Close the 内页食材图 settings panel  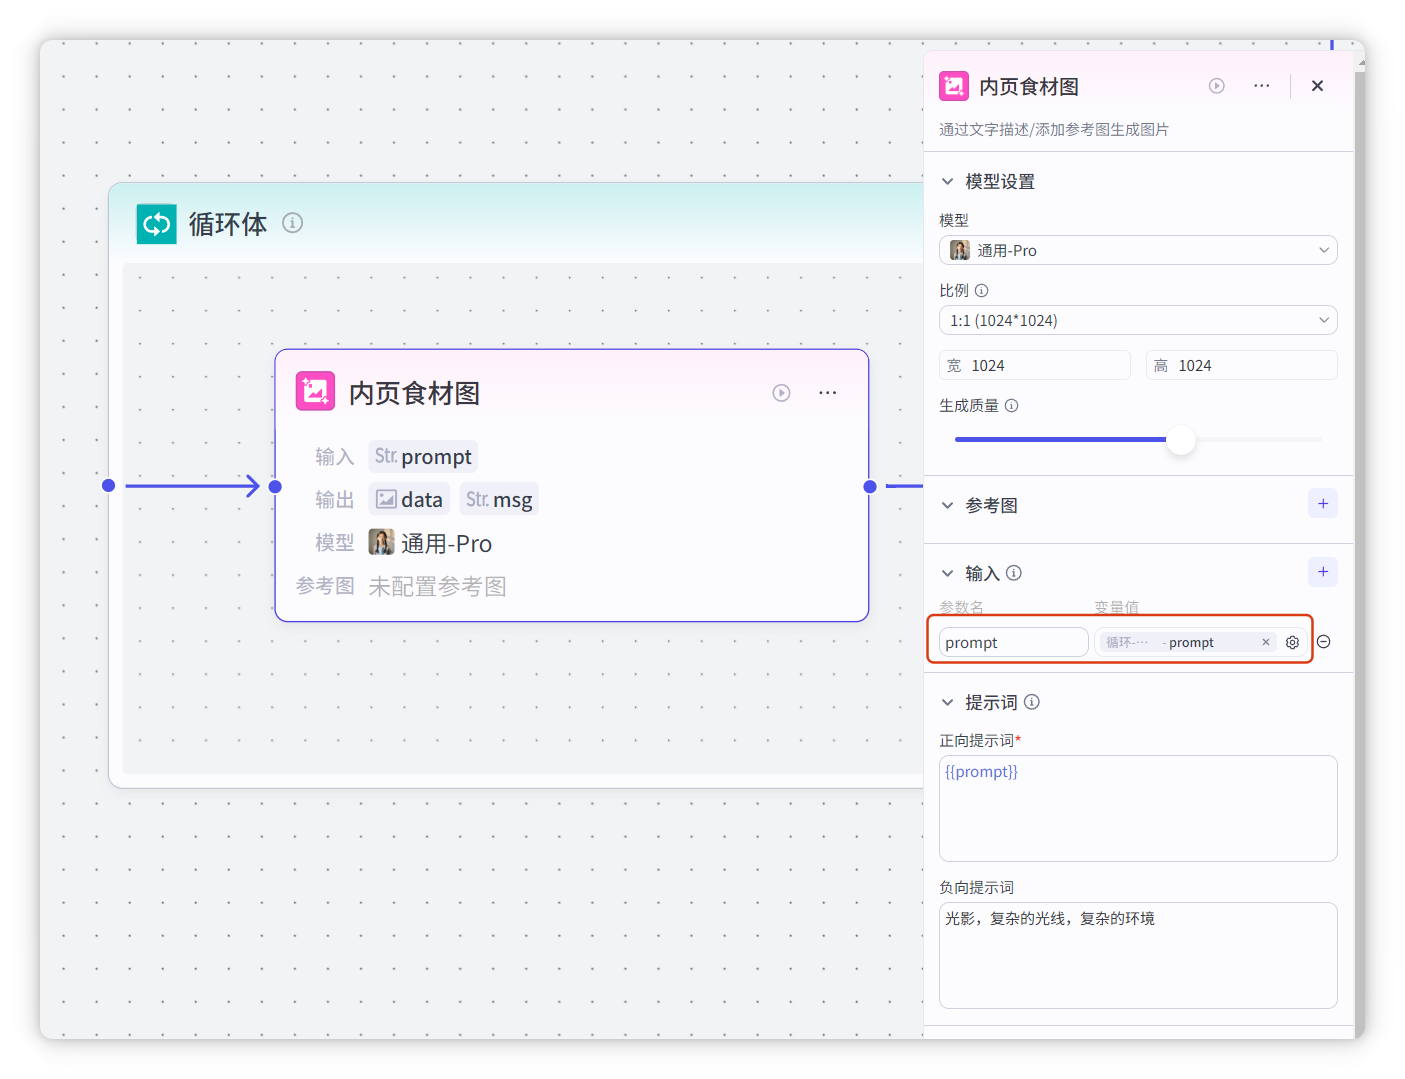(1317, 86)
